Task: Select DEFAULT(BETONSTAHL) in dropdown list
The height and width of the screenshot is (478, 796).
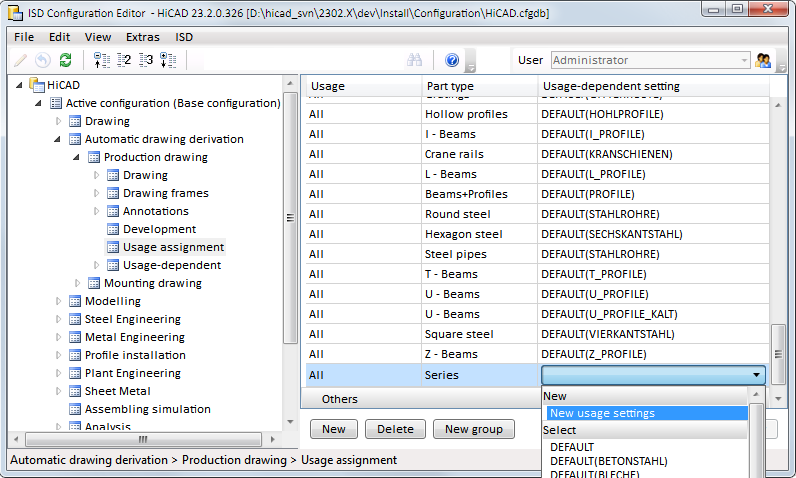Action: pyautogui.click(x=609, y=461)
